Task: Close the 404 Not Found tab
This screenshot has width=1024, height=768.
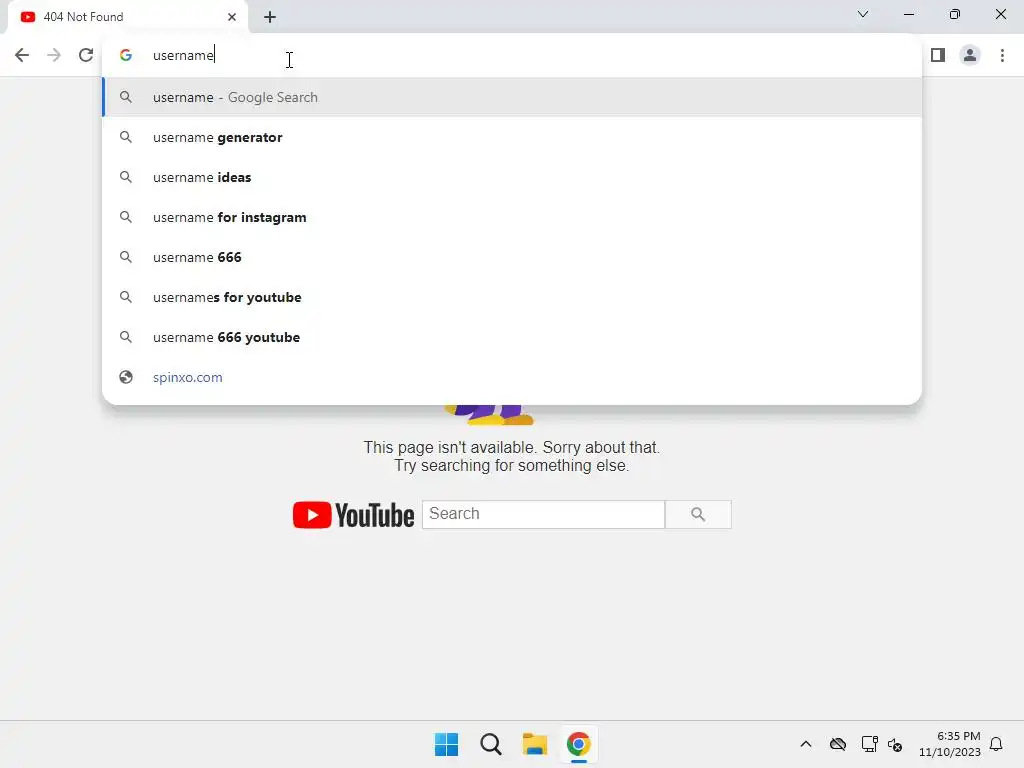Action: tap(232, 17)
